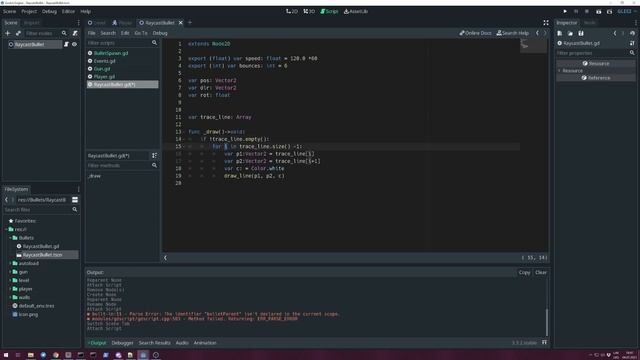
Task: Open the script editor Go To menu
Action: 141,33
